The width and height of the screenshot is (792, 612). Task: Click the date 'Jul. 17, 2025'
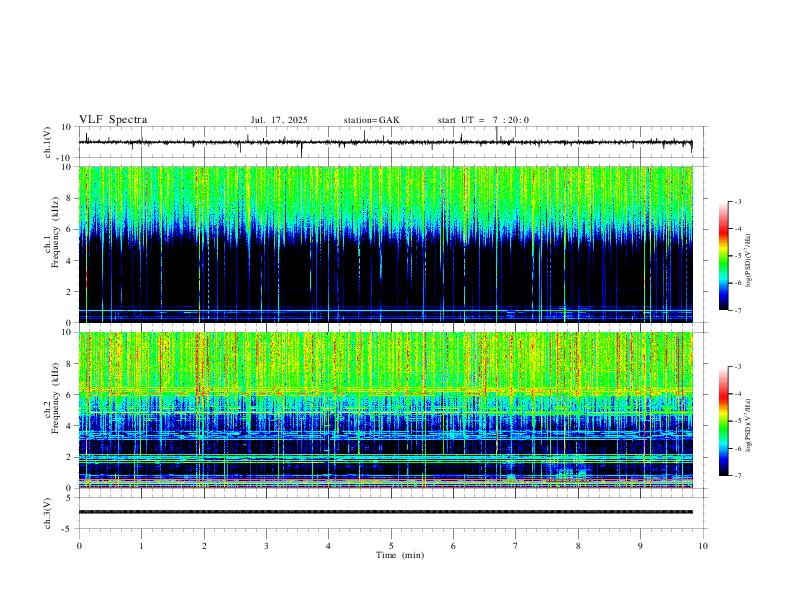coord(279,120)
